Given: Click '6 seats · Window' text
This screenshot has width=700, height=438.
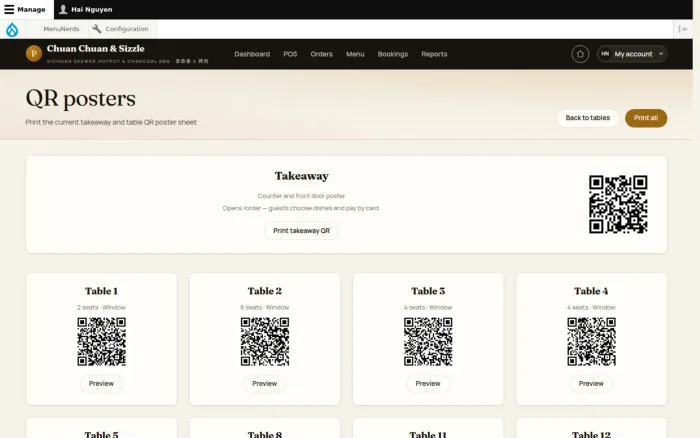Looking at the screenshot, I should click(265, 308).
